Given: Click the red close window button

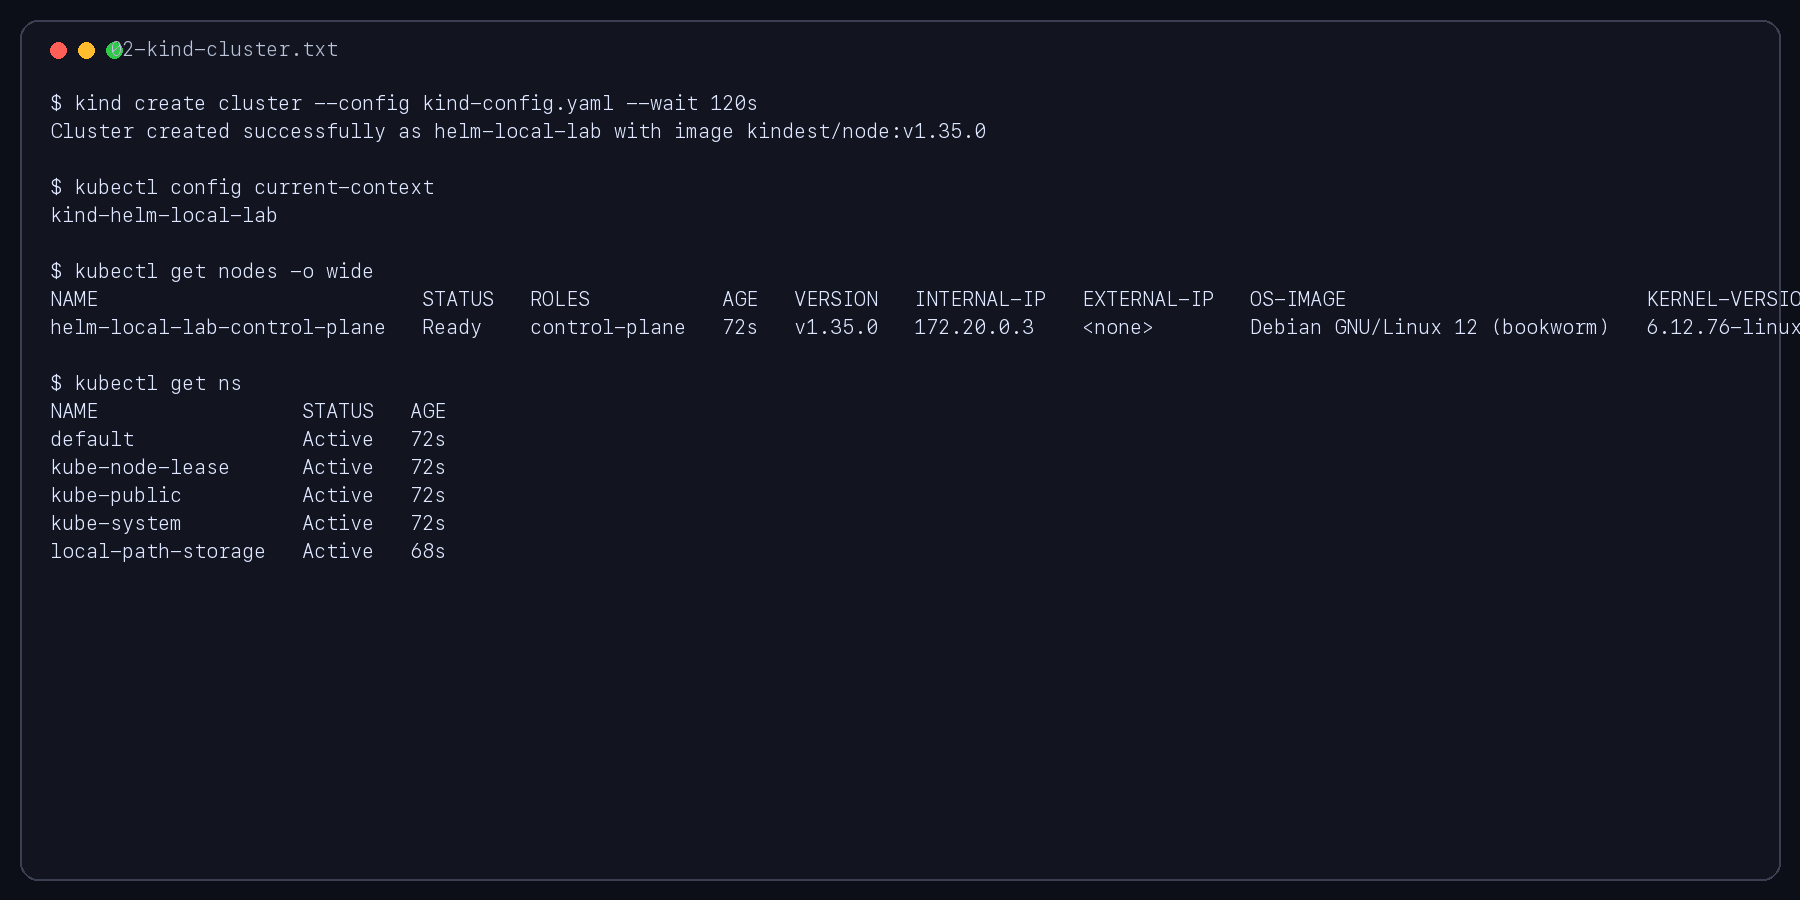Looking at the screenshot, I should [x=58, y=50].
